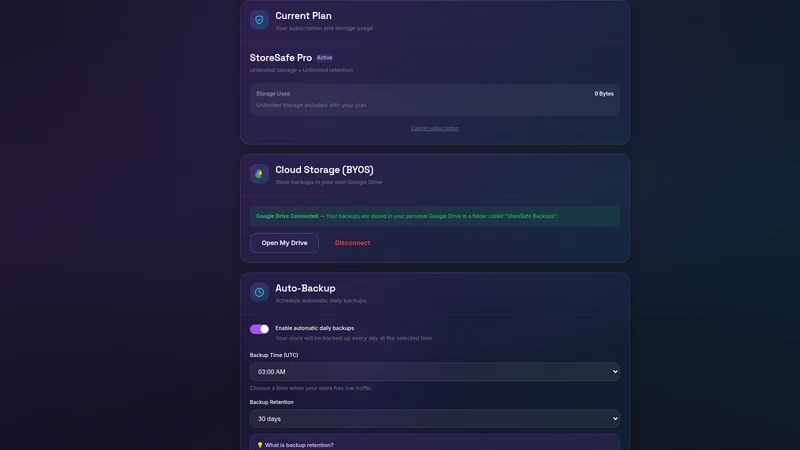
Task: Click the clock icon beside Auto-Backup
Action: click(x=259, y=292)
